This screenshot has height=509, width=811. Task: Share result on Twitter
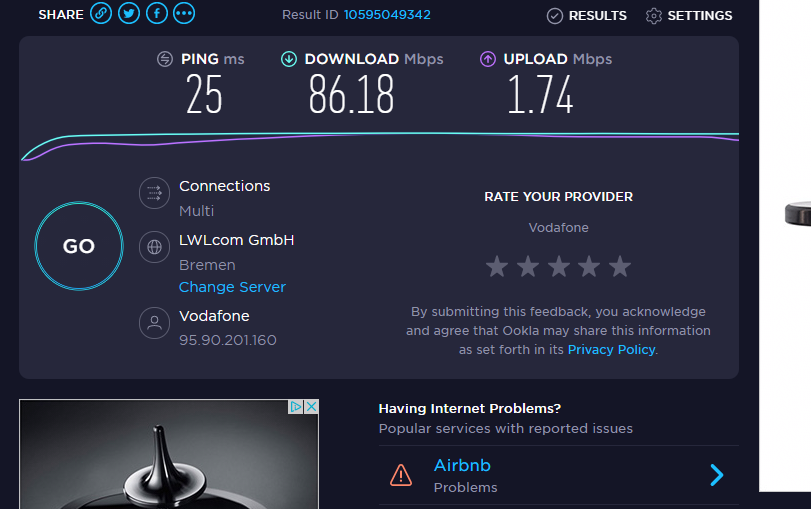(x=129, y=14)
